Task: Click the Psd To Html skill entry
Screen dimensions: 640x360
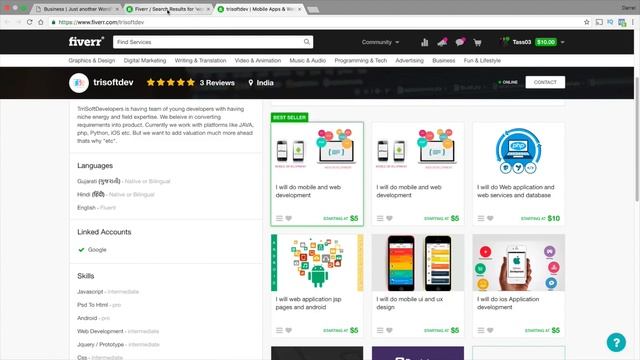Action: click(99, 305)
